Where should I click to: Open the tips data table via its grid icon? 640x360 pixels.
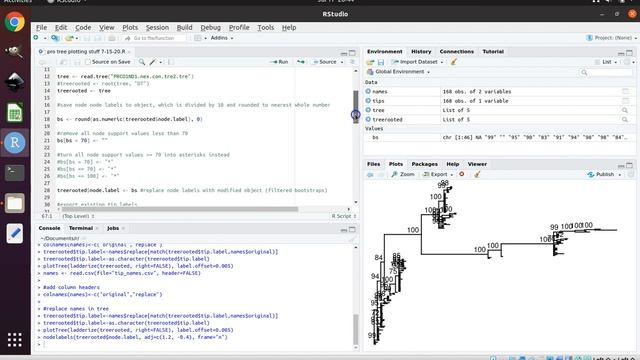pos(625,101)
